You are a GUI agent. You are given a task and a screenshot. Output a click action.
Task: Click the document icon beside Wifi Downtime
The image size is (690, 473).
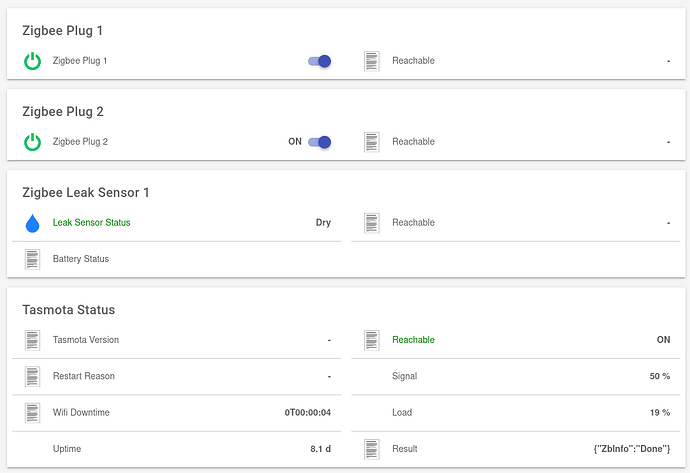click(32, 412)
